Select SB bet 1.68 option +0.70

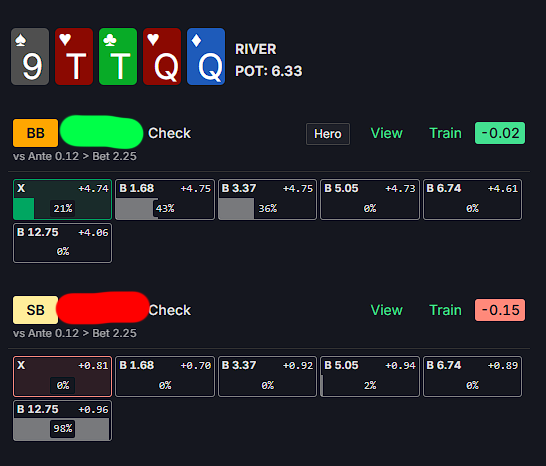point(165,376)
